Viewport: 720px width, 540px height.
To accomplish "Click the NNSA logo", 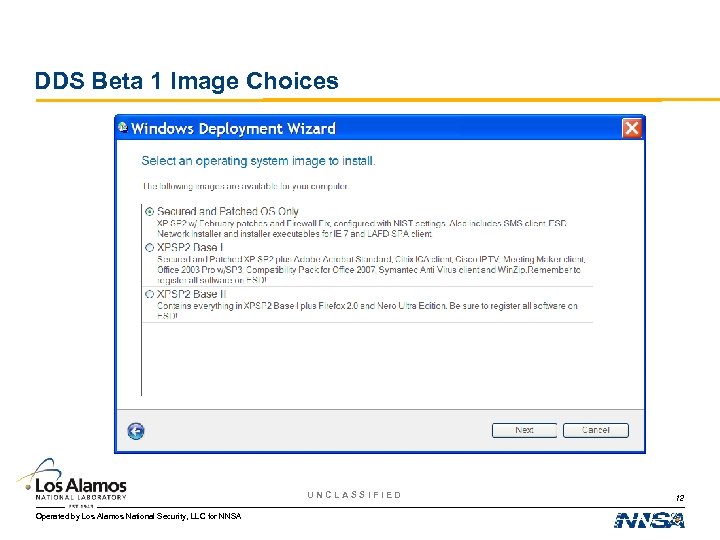I will click(x=649, y=520).
